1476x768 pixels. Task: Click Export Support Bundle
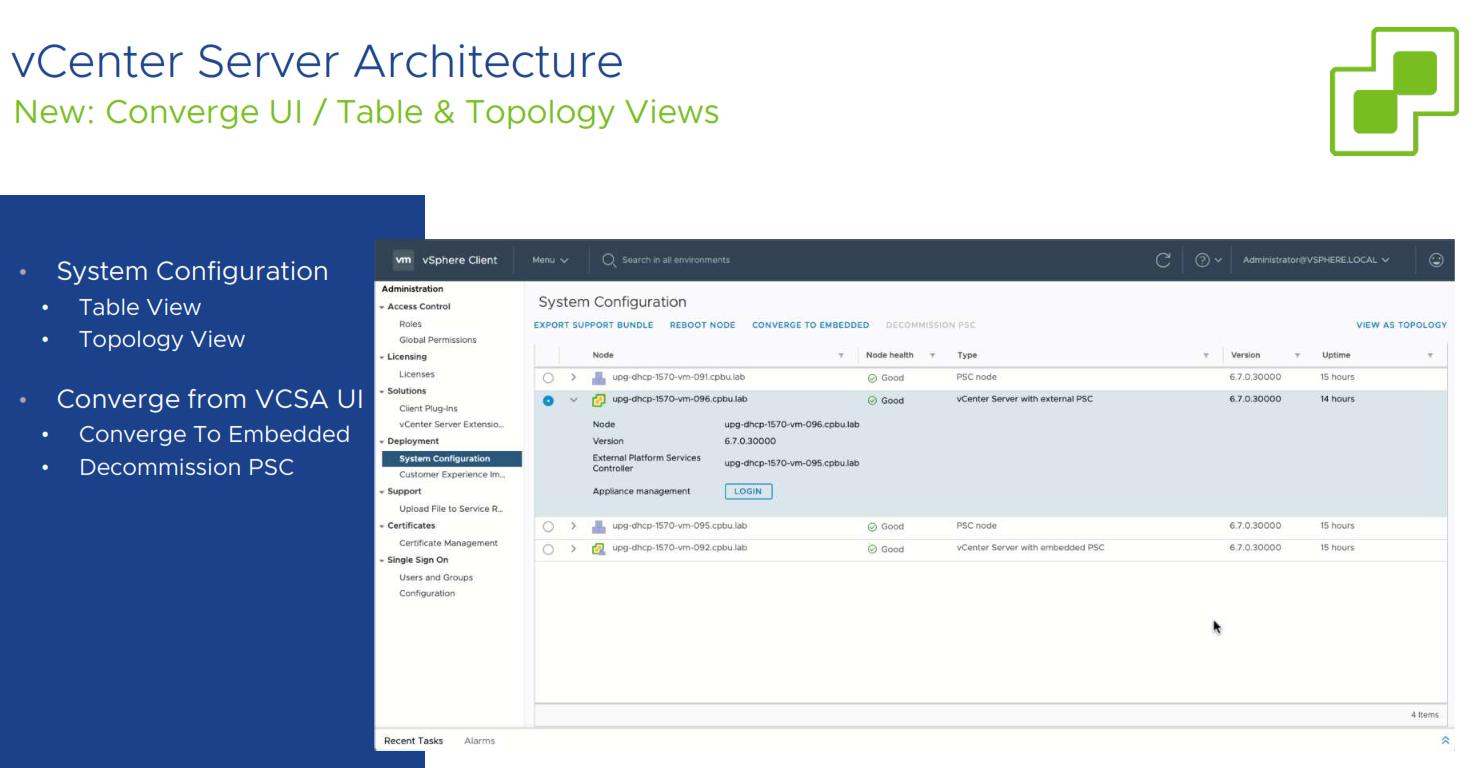coord(593,325)
